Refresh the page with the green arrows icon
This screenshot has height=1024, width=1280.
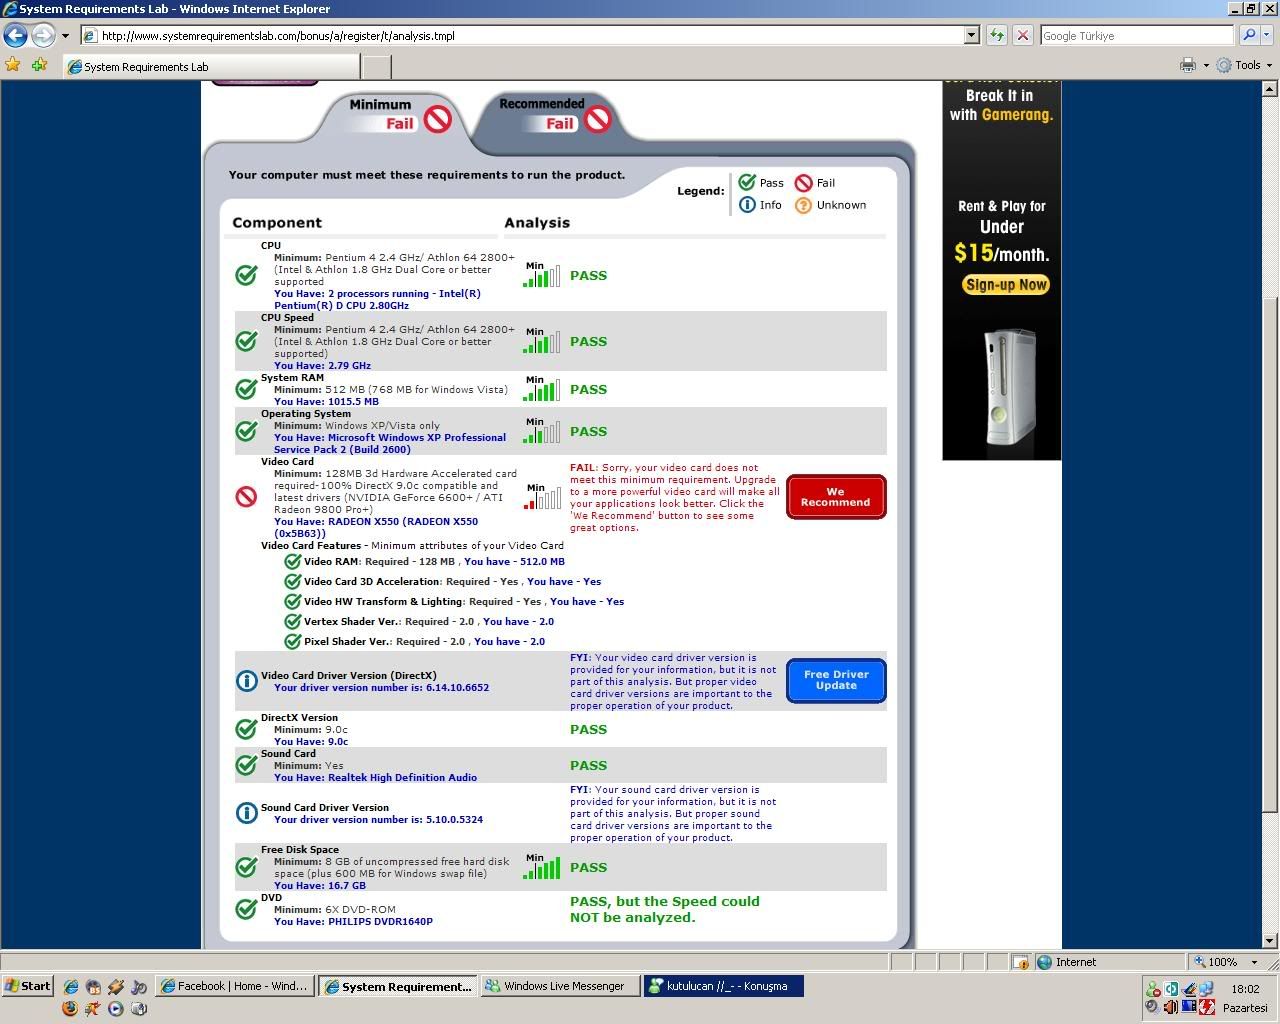click(x=997, y=35)
